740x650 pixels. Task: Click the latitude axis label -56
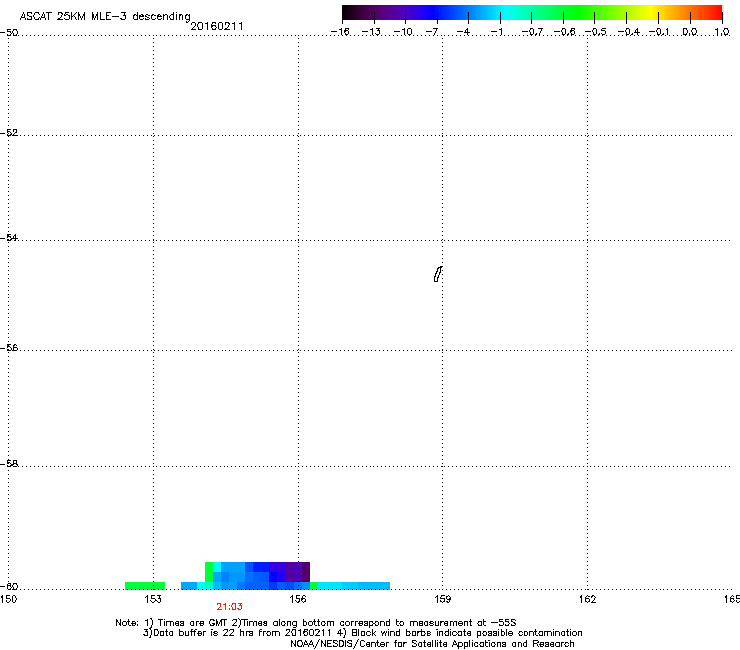click(9, 347)
